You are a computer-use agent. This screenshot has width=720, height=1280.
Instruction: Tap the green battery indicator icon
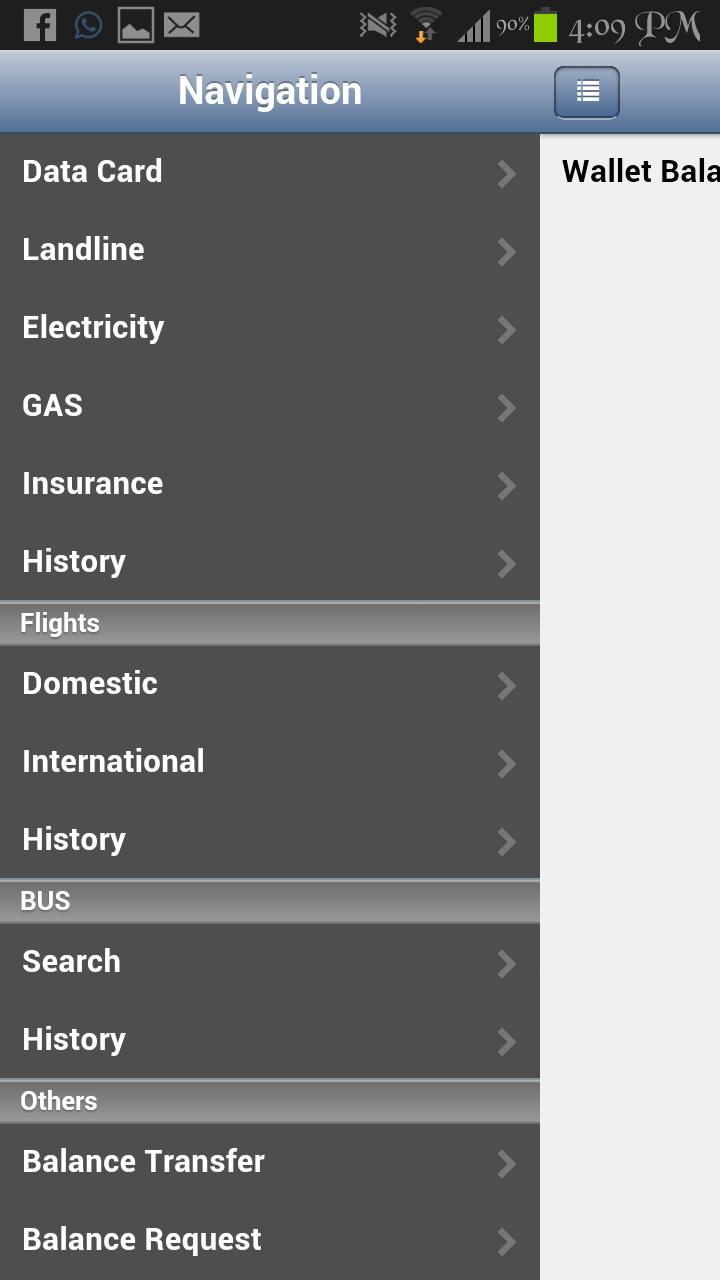545,25
